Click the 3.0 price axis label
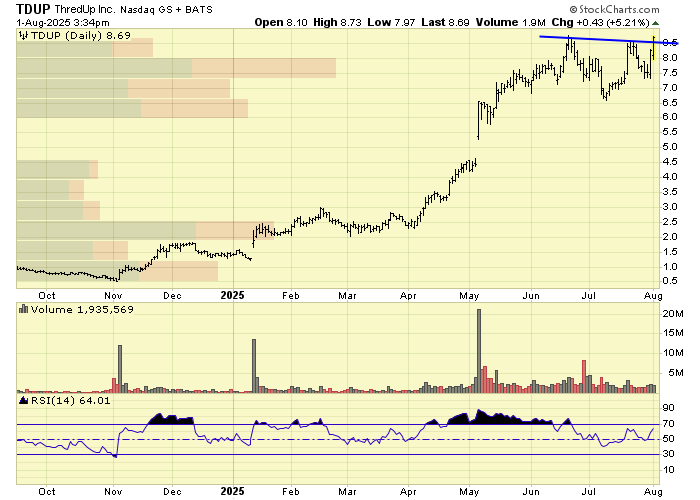Viewport: 700px width, 500px height. [670, 207]
